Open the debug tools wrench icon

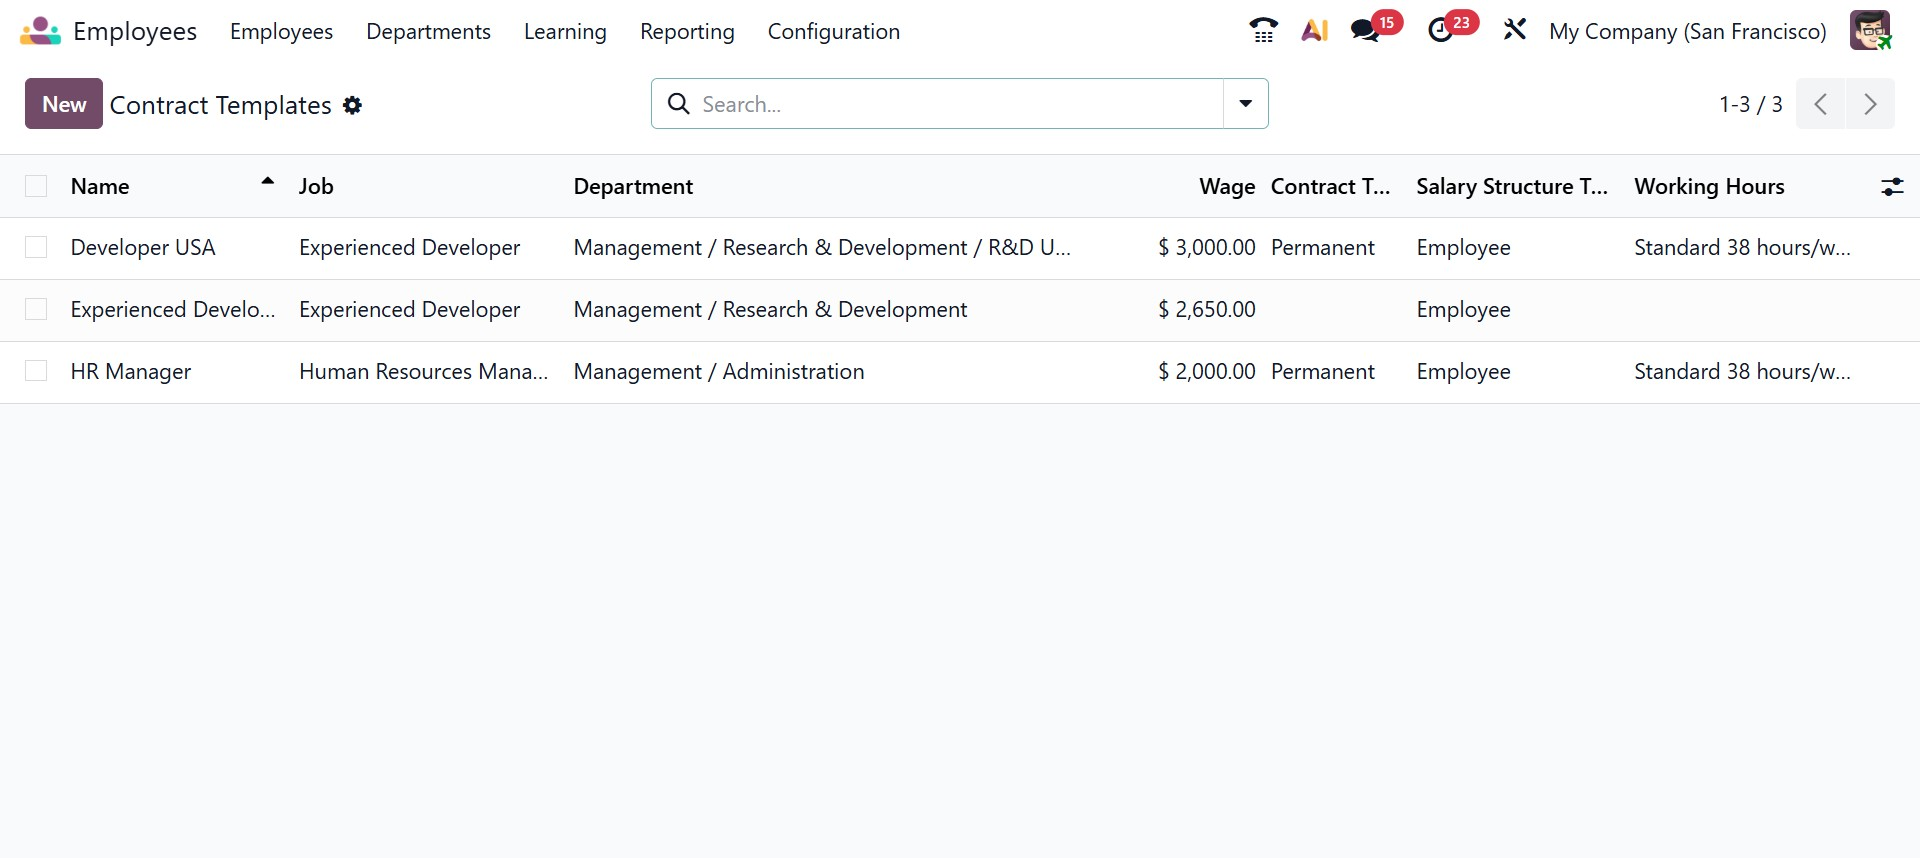(1514, 30)
